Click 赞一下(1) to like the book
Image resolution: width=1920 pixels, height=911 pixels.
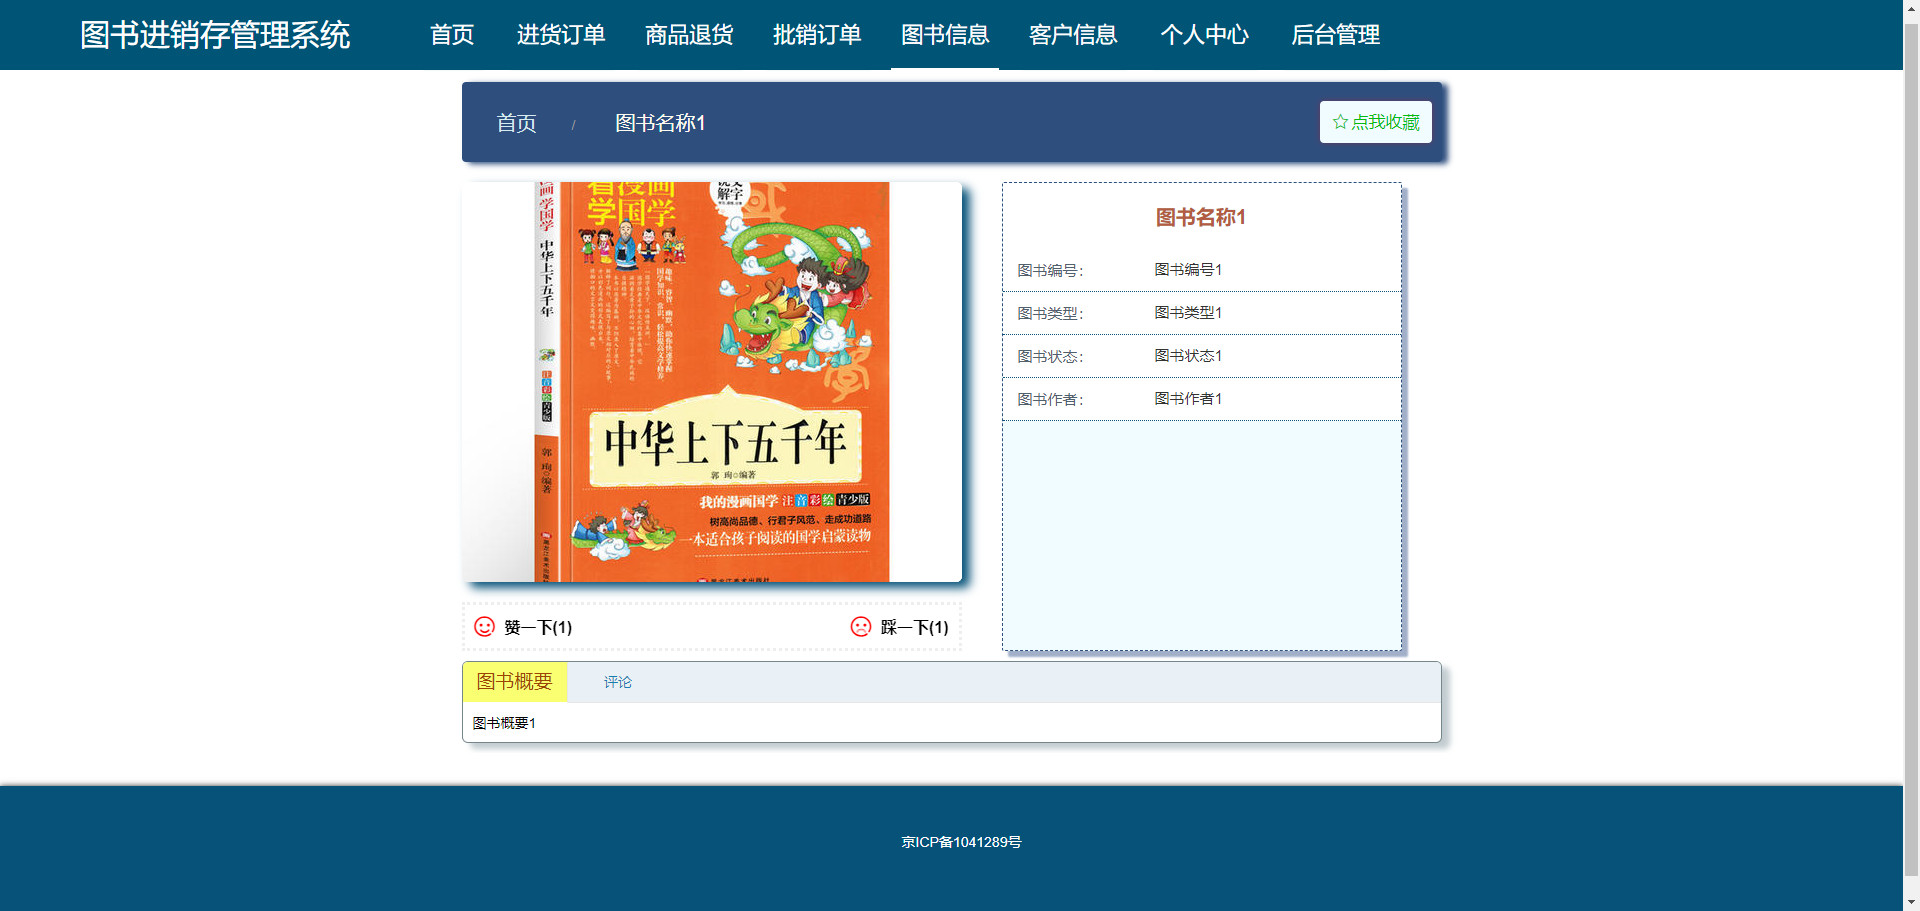coord(538,627)
